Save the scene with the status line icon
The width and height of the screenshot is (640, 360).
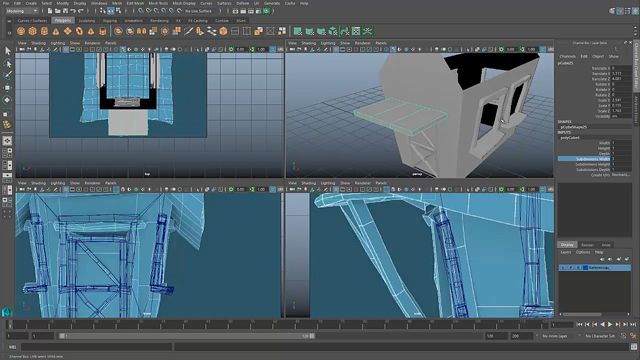(x=65, y=11)
